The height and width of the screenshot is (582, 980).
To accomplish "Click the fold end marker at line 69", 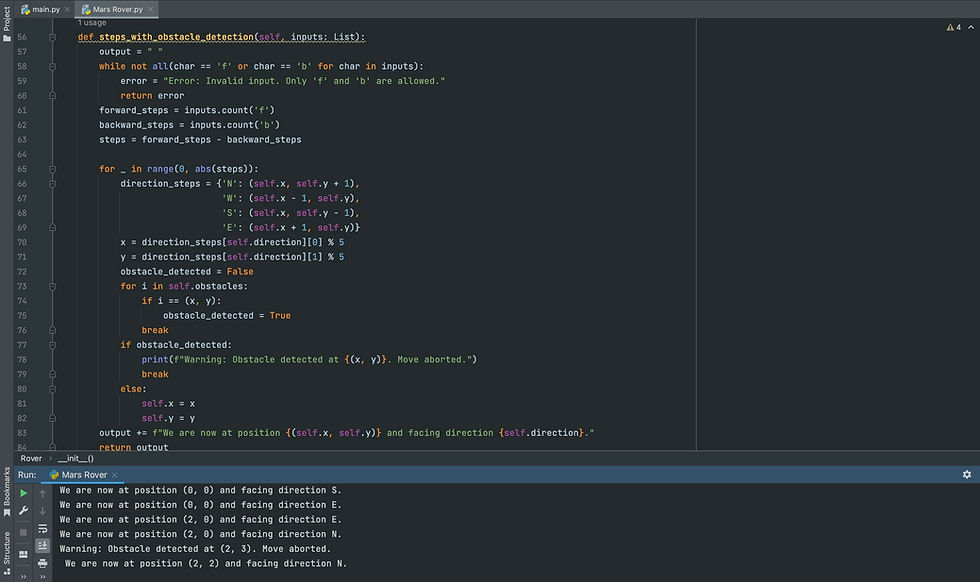I will click(52, 228).
